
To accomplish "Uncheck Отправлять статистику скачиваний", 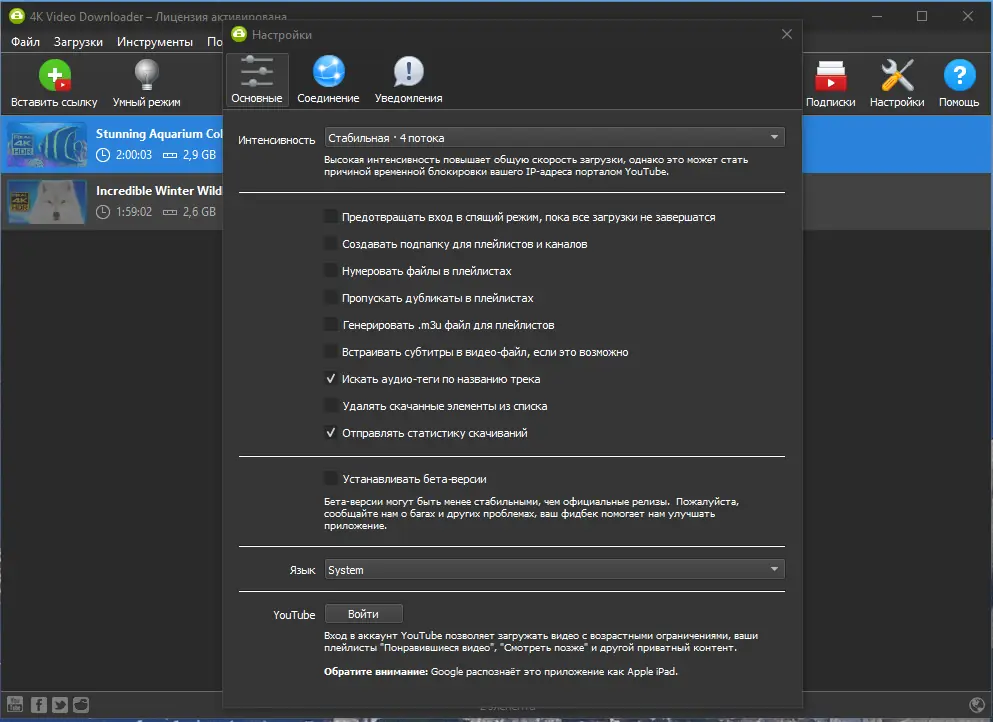I will 331,433.
